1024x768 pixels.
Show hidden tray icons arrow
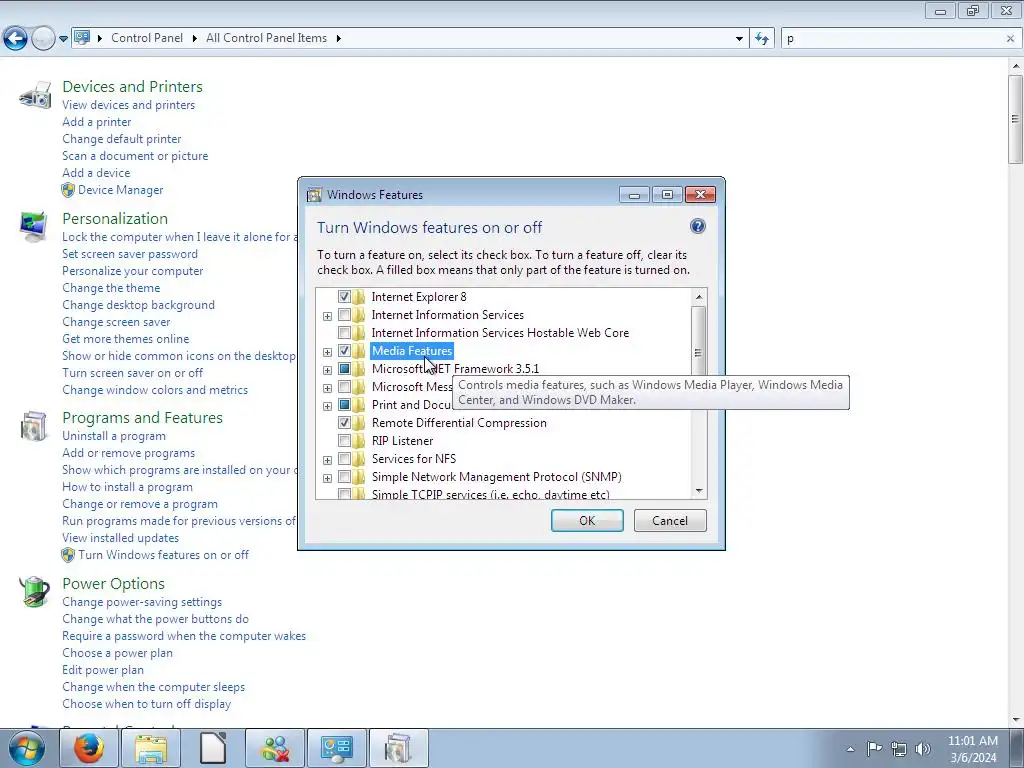tap(850, 749)
